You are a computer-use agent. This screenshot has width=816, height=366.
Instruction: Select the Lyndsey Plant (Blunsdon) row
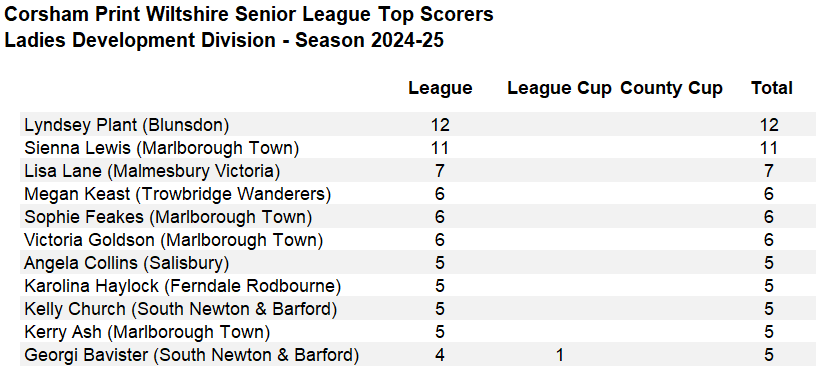click(x=418, y=125)
